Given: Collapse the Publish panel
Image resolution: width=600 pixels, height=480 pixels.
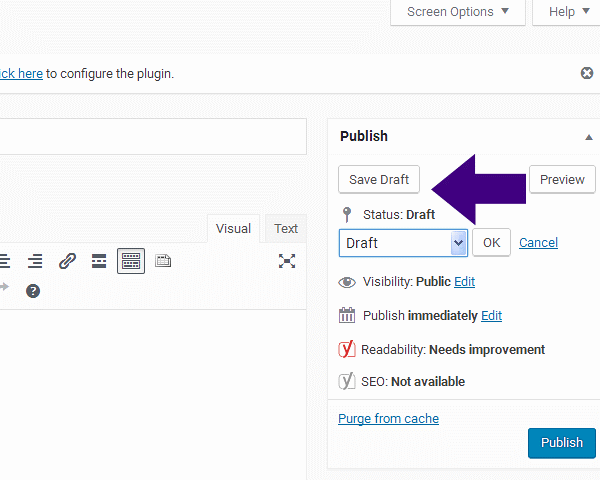Looking at the screenshot, I should click(x=588, y=137).
